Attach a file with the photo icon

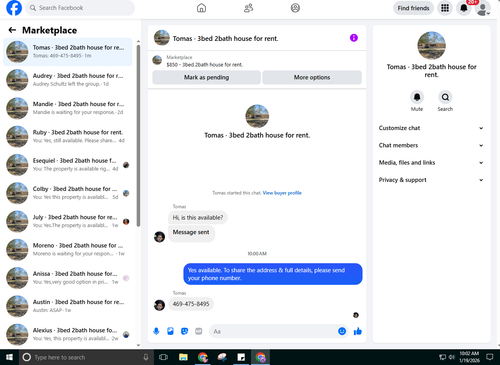[x=170, y=331]
